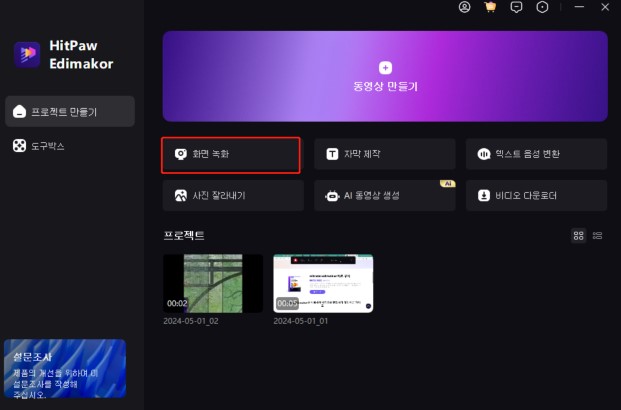
Task: Open the feedback message icon
Action: [516, 7]
